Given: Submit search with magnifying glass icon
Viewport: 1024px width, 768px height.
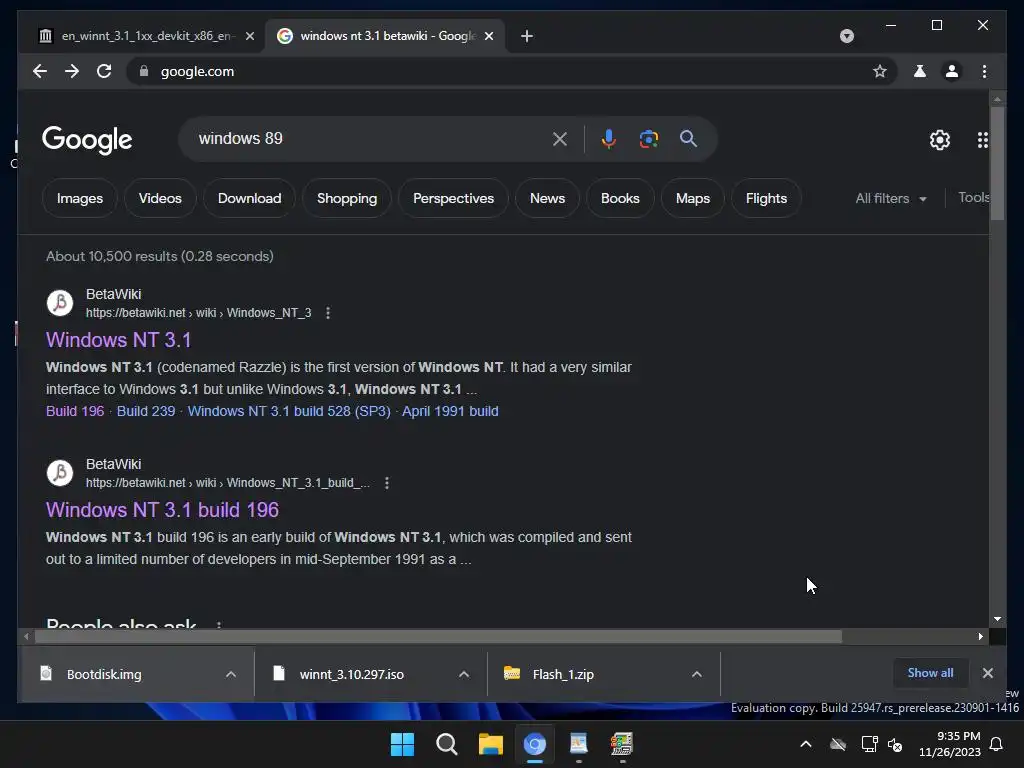Looking at the screenshot, I should click(688, 138).
